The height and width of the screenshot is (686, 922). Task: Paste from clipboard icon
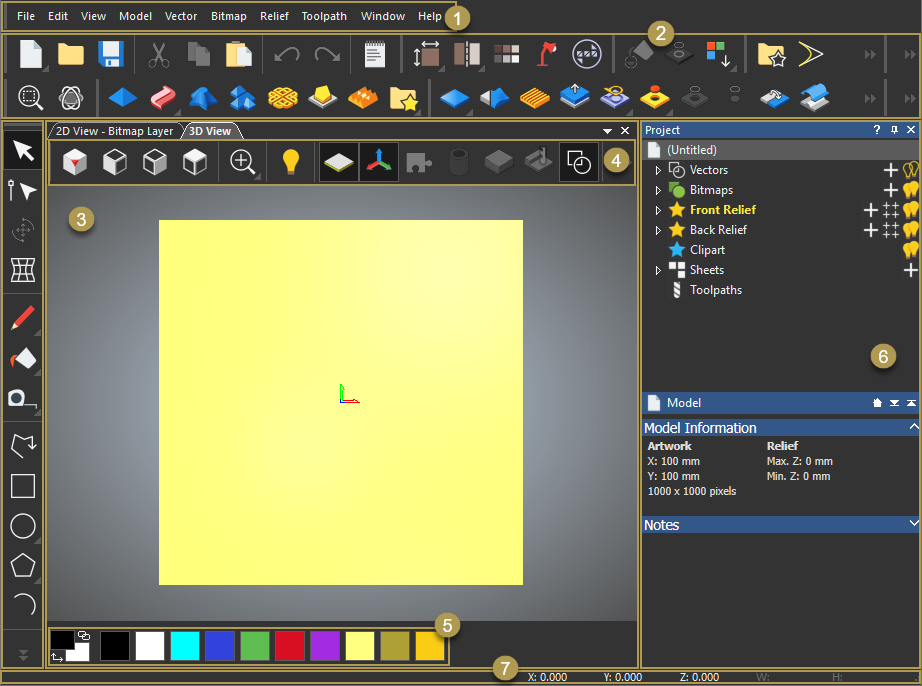(x=239, y=54)
